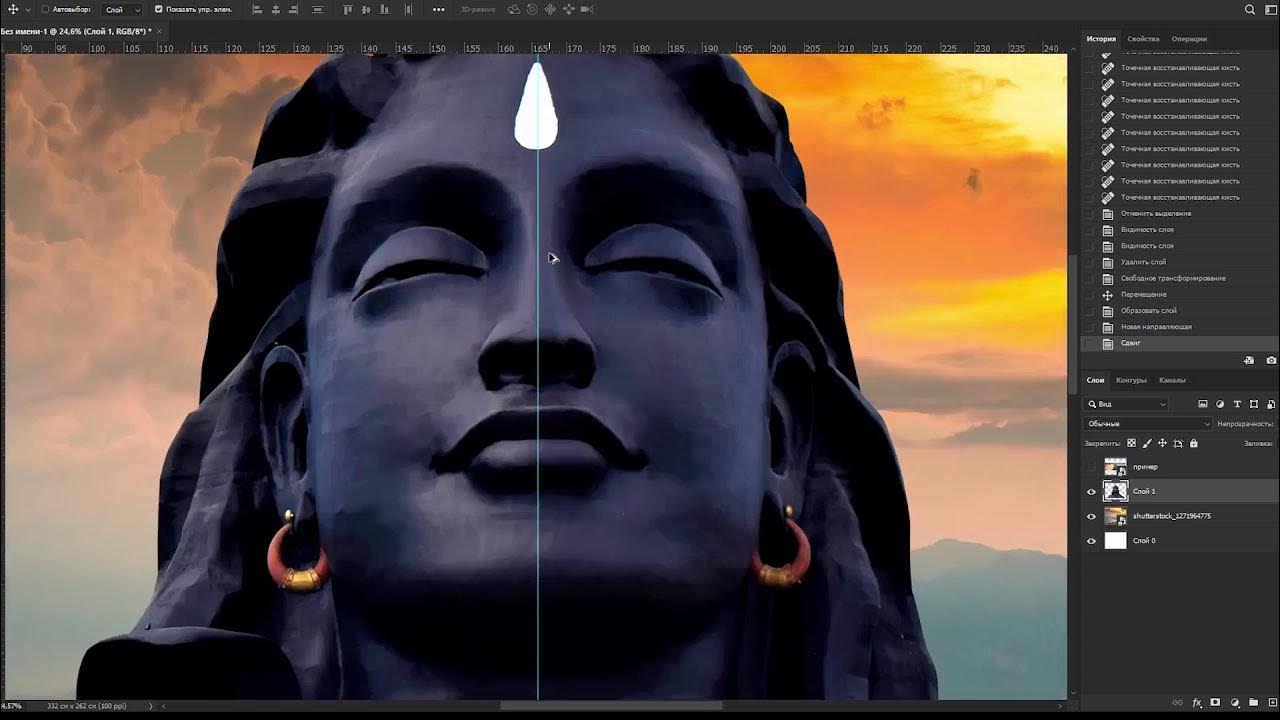Create new document from current history state

point(1249,360)
